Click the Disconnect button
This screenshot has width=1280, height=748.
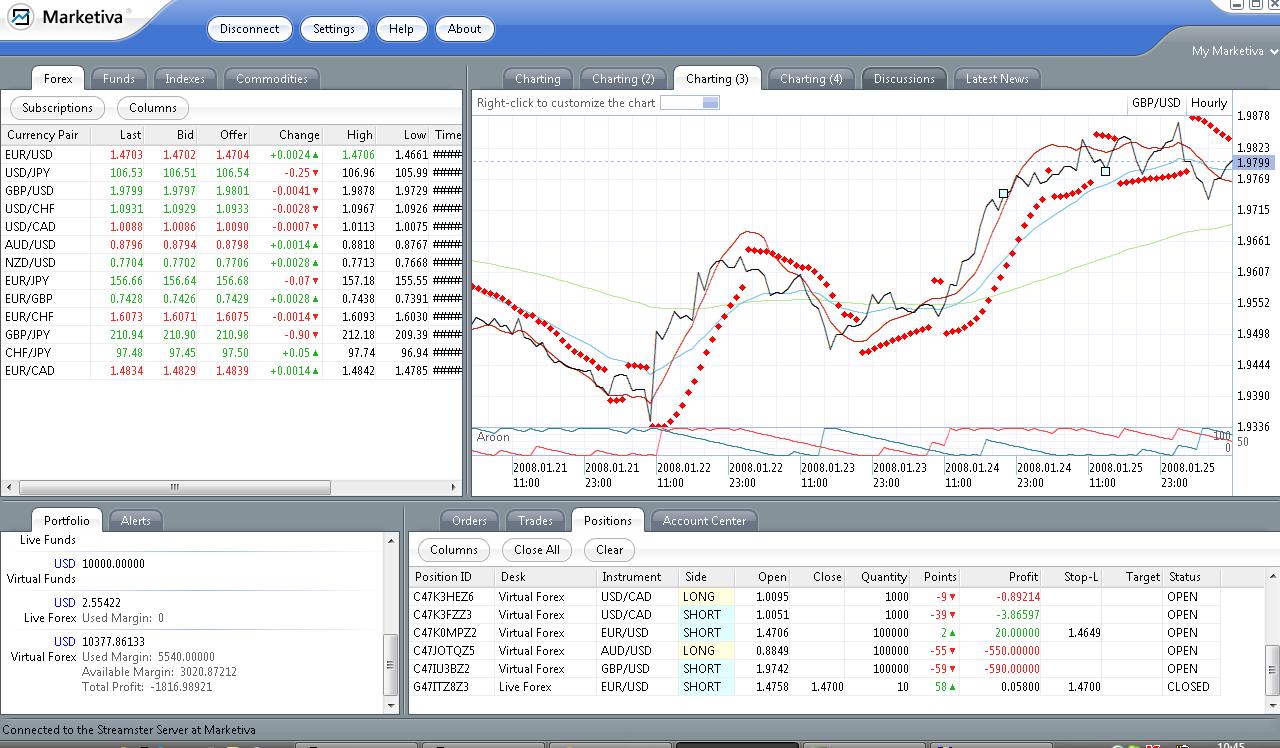click(x=250, y=29)
